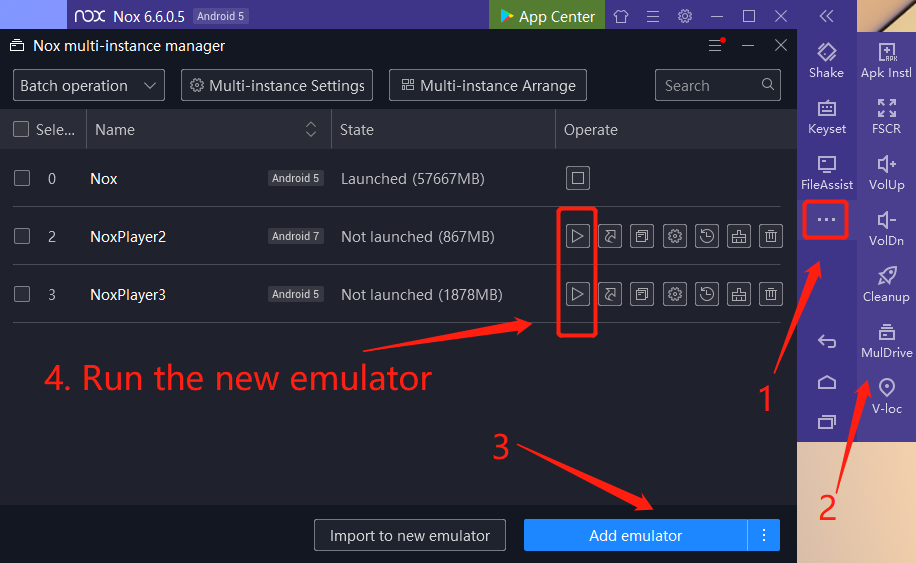The width and height of the screenshot is (916, 563).
Task: Open Nox title bar hamburger menu
Action: coord(653,16)
